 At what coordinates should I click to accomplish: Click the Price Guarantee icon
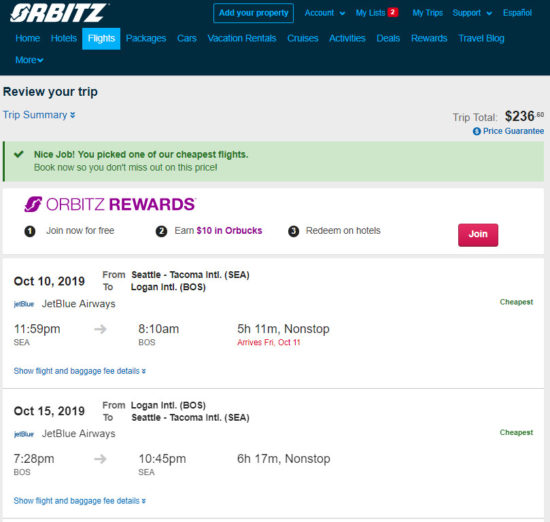[477, 131]
